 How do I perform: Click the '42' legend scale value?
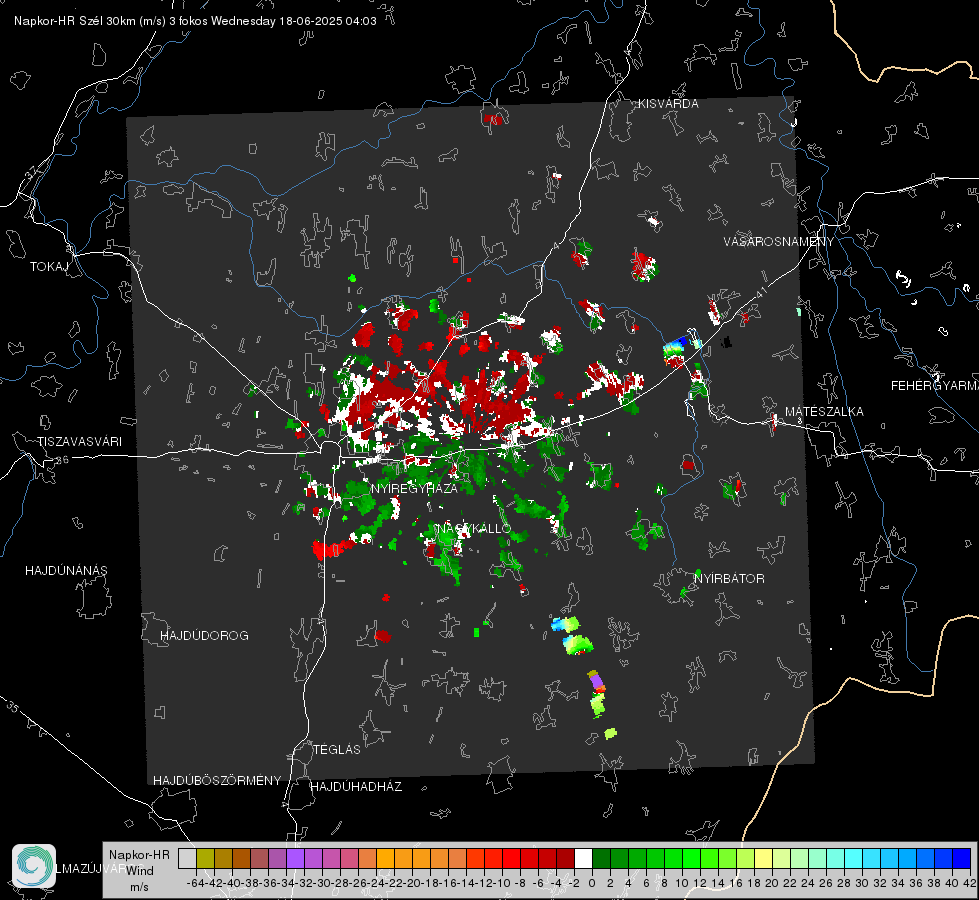[969, 884]
